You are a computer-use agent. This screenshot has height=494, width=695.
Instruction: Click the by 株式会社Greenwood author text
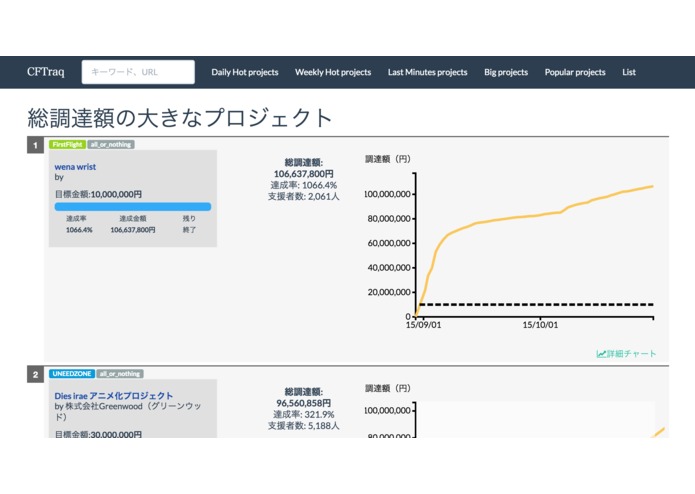(x=128, y=411)
